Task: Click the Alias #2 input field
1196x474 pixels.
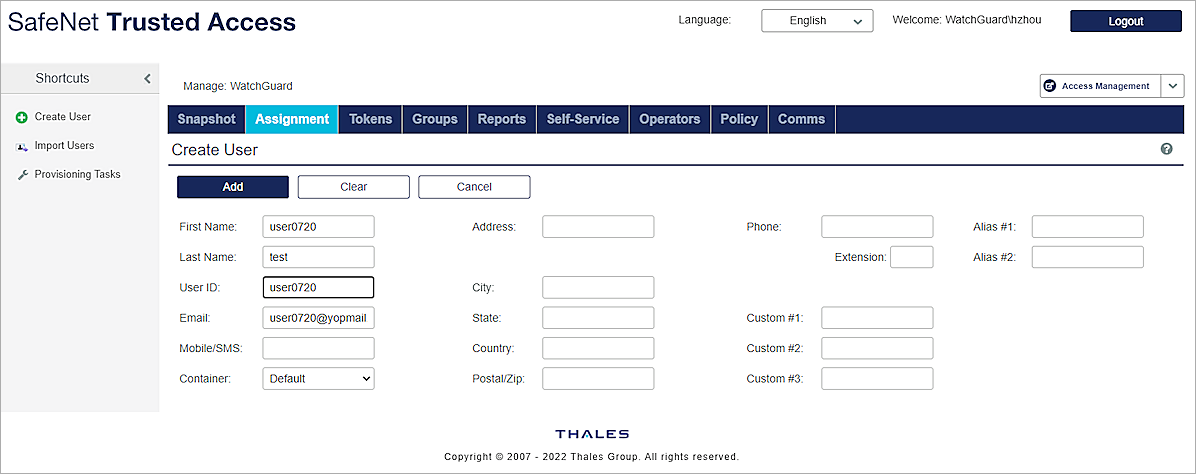Action: click(1088, 257)
